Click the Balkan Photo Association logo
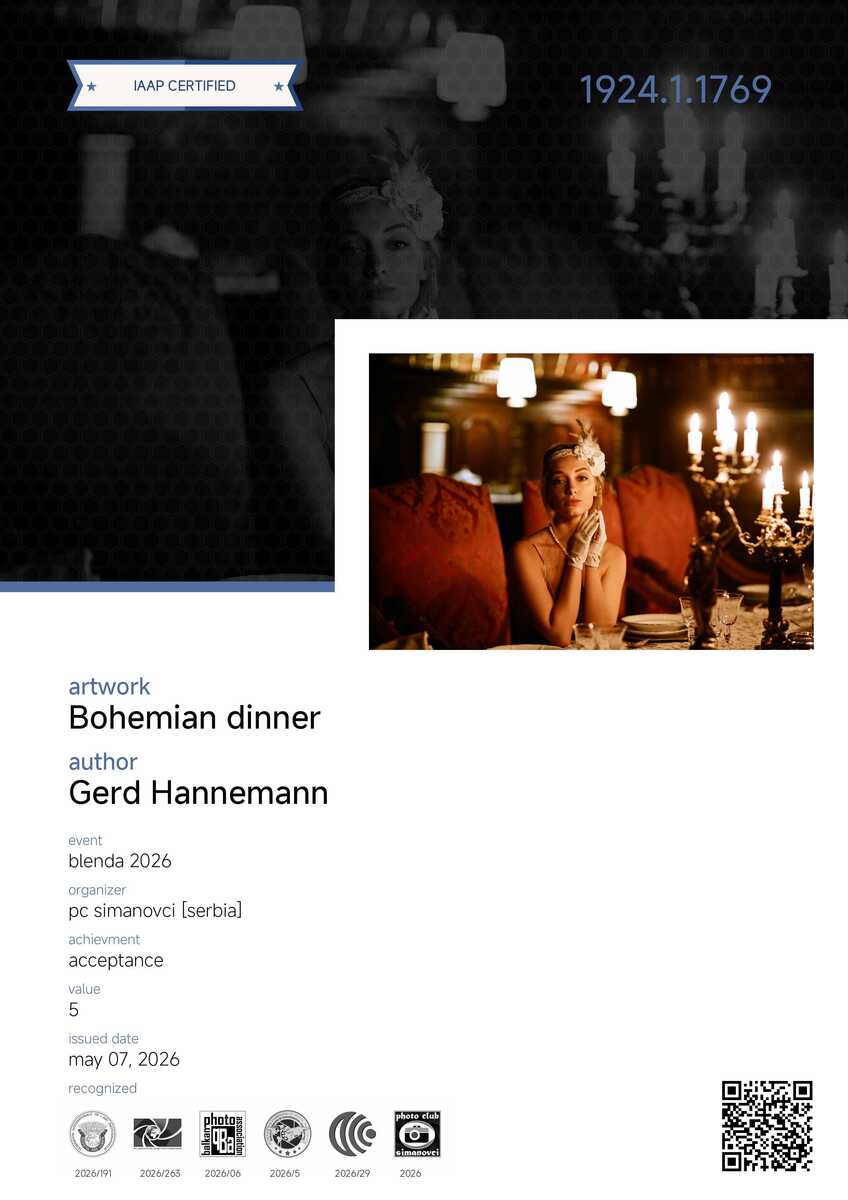 222,1134
